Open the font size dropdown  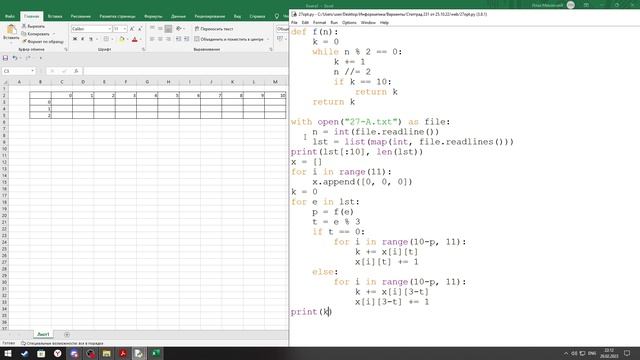[x=125, y=29]
